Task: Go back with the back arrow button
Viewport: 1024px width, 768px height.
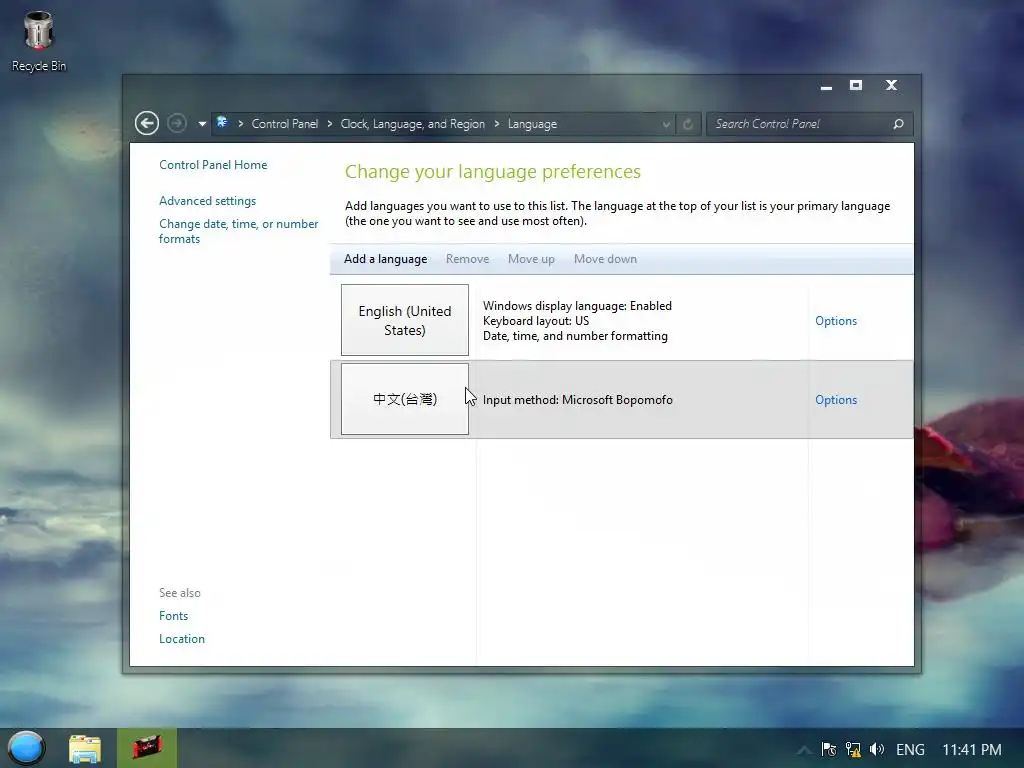Action: 147,123
